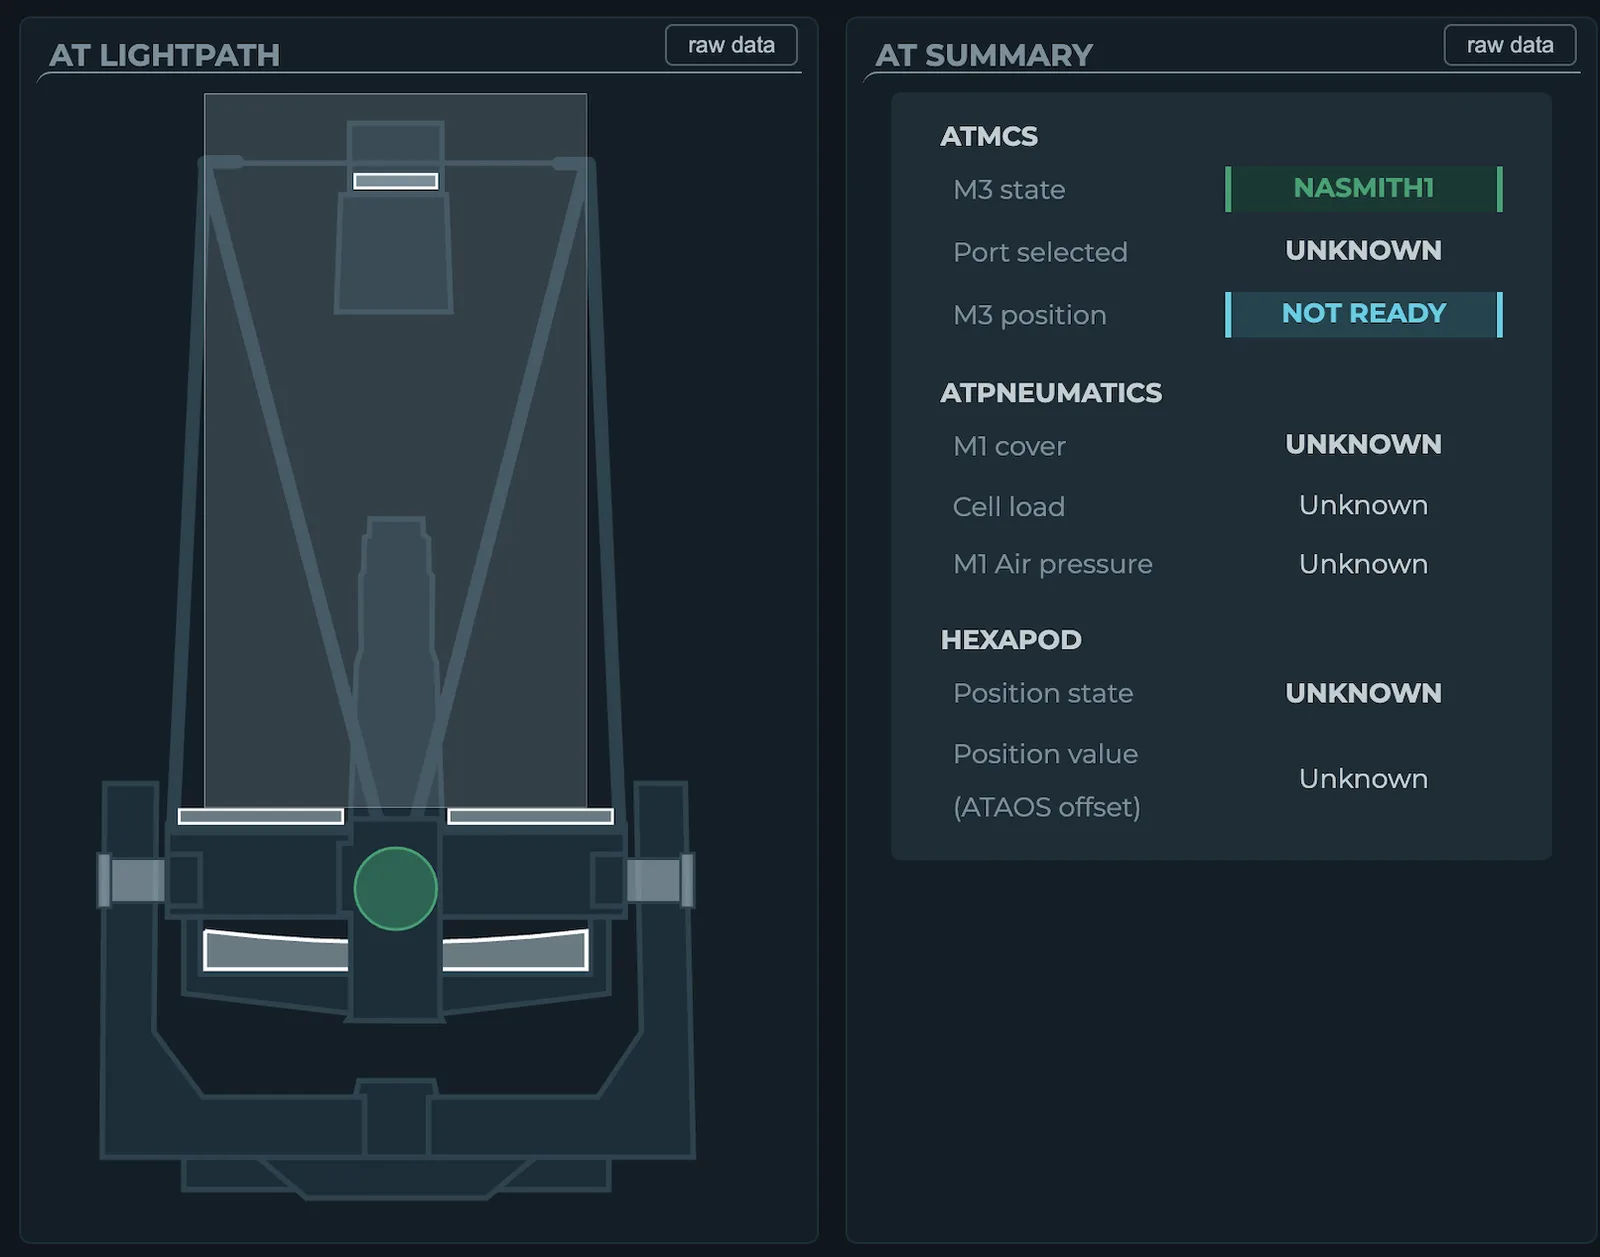Click the Cell load label

[x=1009, y=507]
